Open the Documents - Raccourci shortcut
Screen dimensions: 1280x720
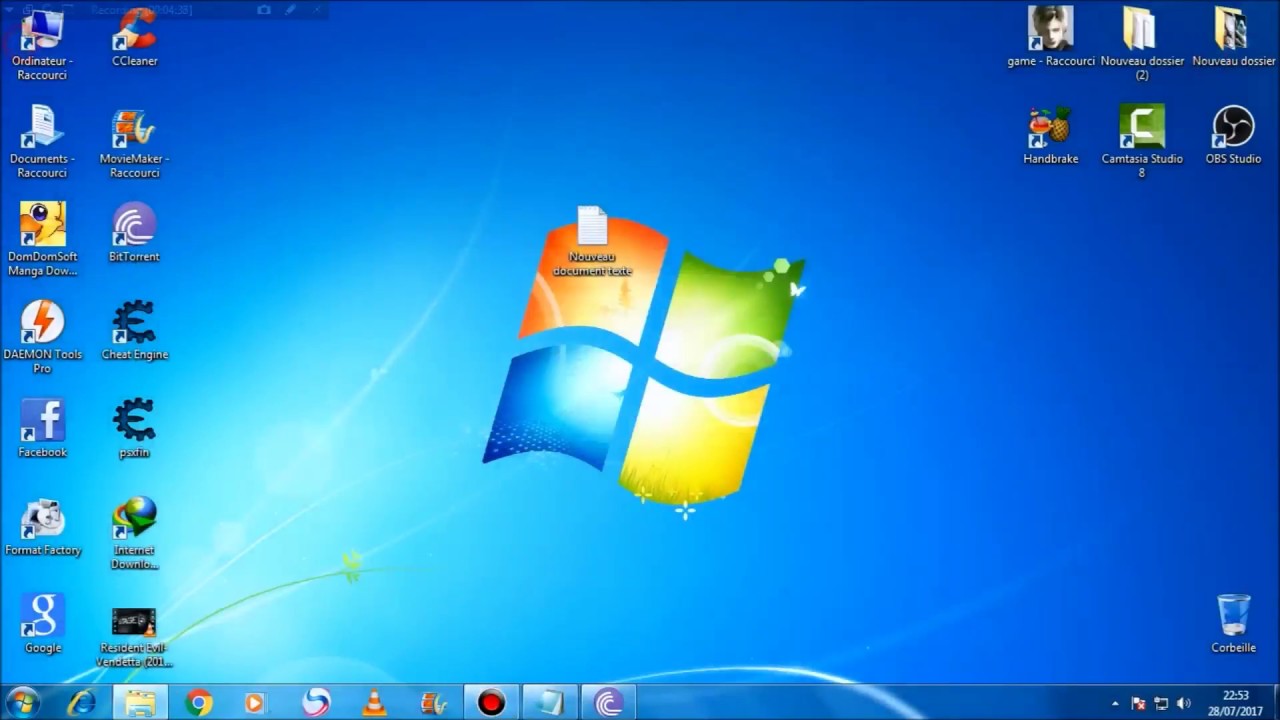coord(42,142)
